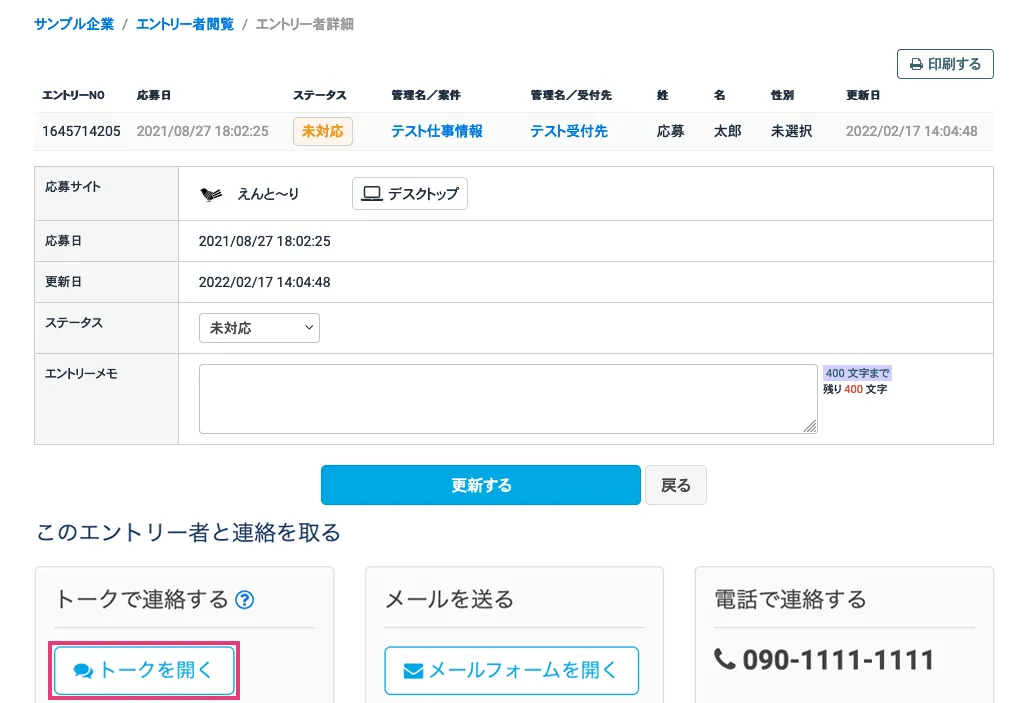The image size is (1028, 703).
Task: Click the えんと〜り site logo icon
Action: 210,194
